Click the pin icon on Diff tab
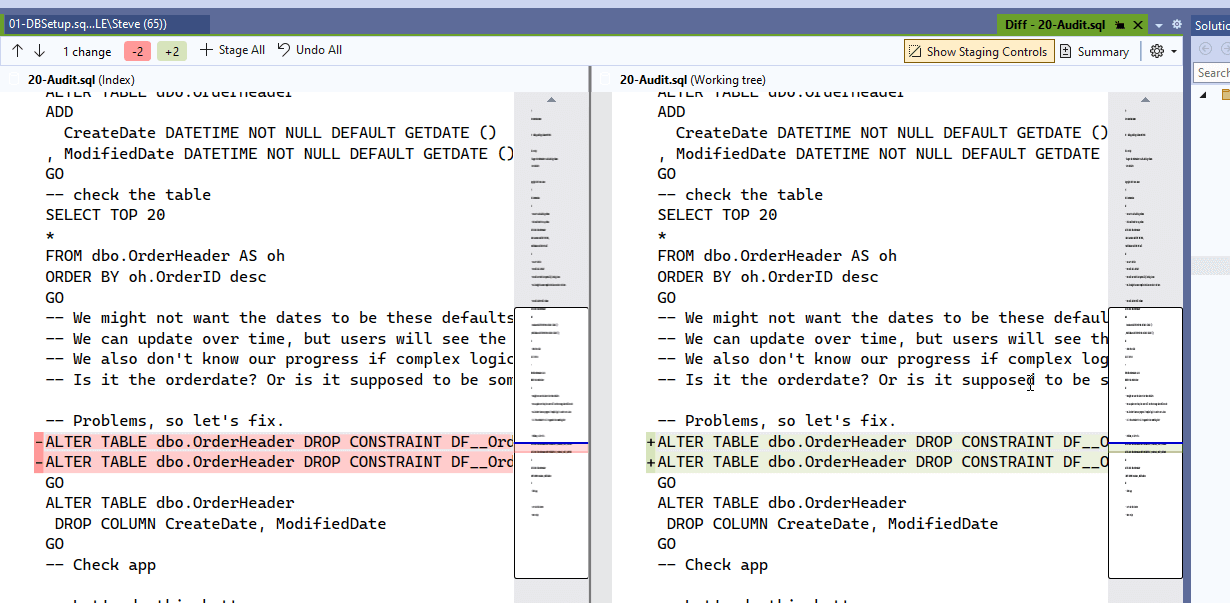This screenshot has width=1230, height=603. click(1122, 24)
